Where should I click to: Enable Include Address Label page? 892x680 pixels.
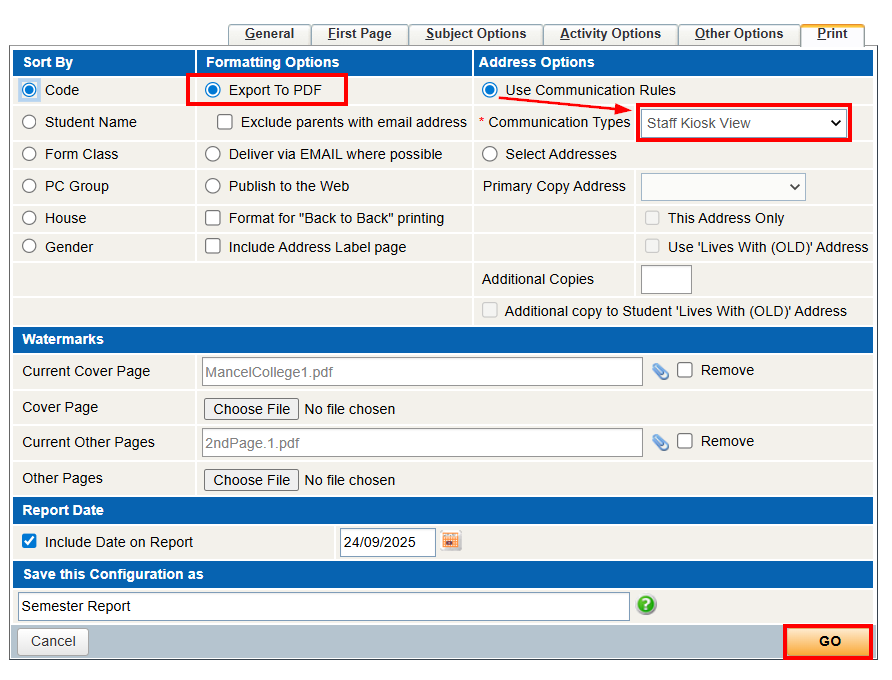[x=213, y=246]
